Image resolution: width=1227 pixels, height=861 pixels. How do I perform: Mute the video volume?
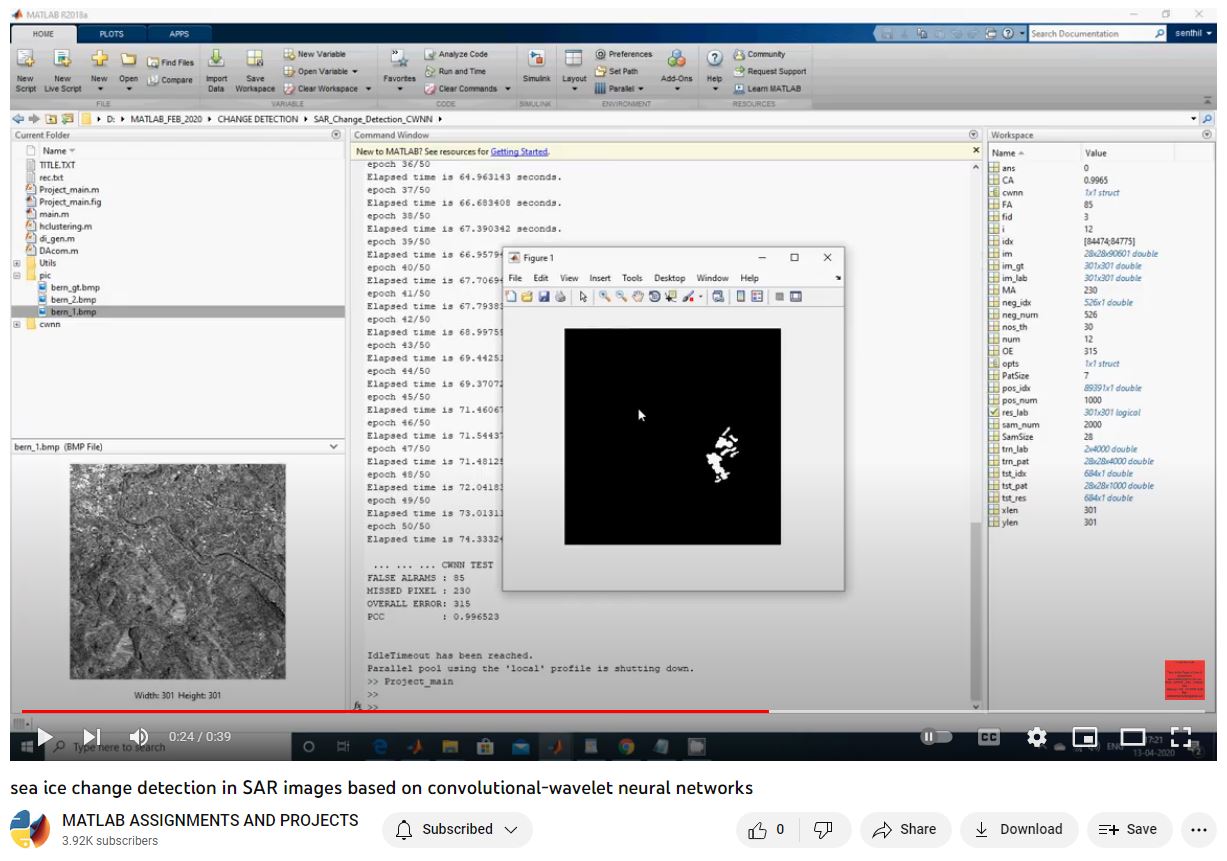(139, 737)
